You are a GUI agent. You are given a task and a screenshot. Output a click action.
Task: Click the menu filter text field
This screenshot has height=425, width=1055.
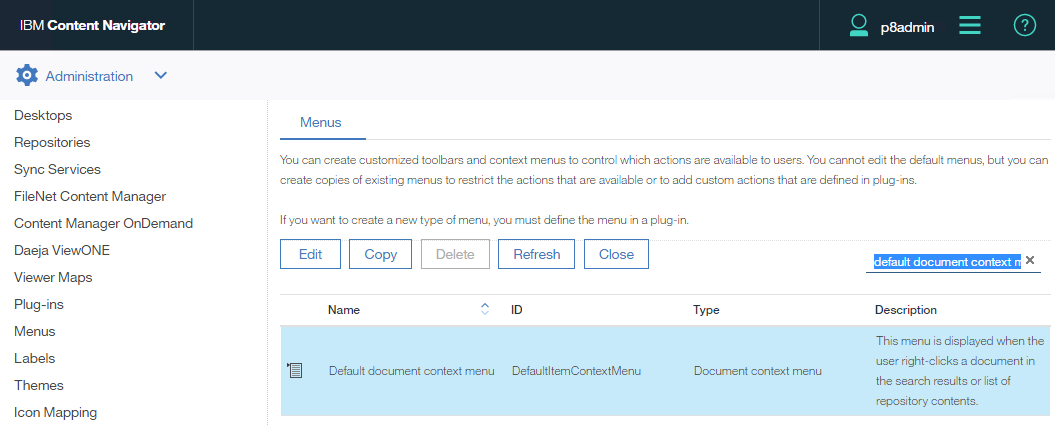pyautogui.click(x=946, y=261)
